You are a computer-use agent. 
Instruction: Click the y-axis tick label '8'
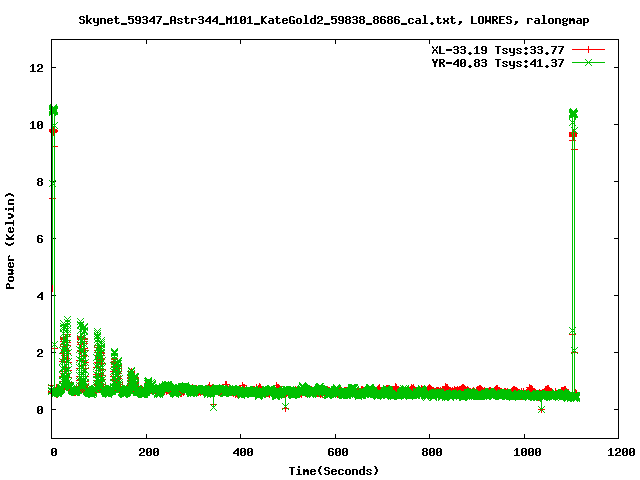(40, 182)
